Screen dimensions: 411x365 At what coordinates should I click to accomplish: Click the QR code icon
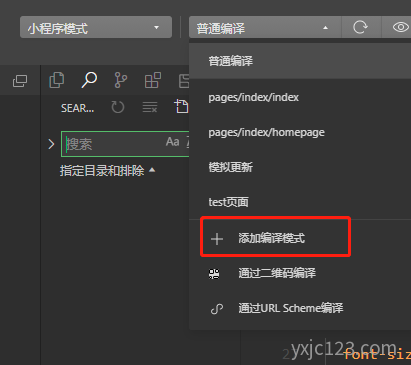[x=214, y=274]
